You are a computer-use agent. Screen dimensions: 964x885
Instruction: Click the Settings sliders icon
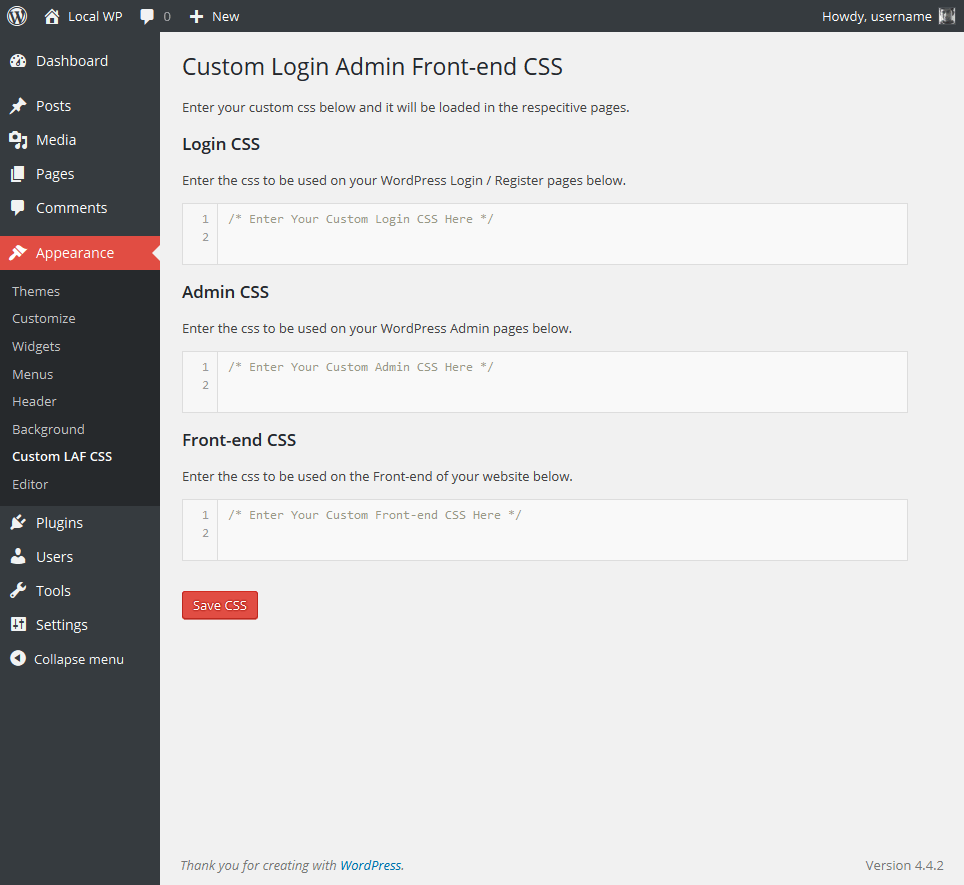18,624
